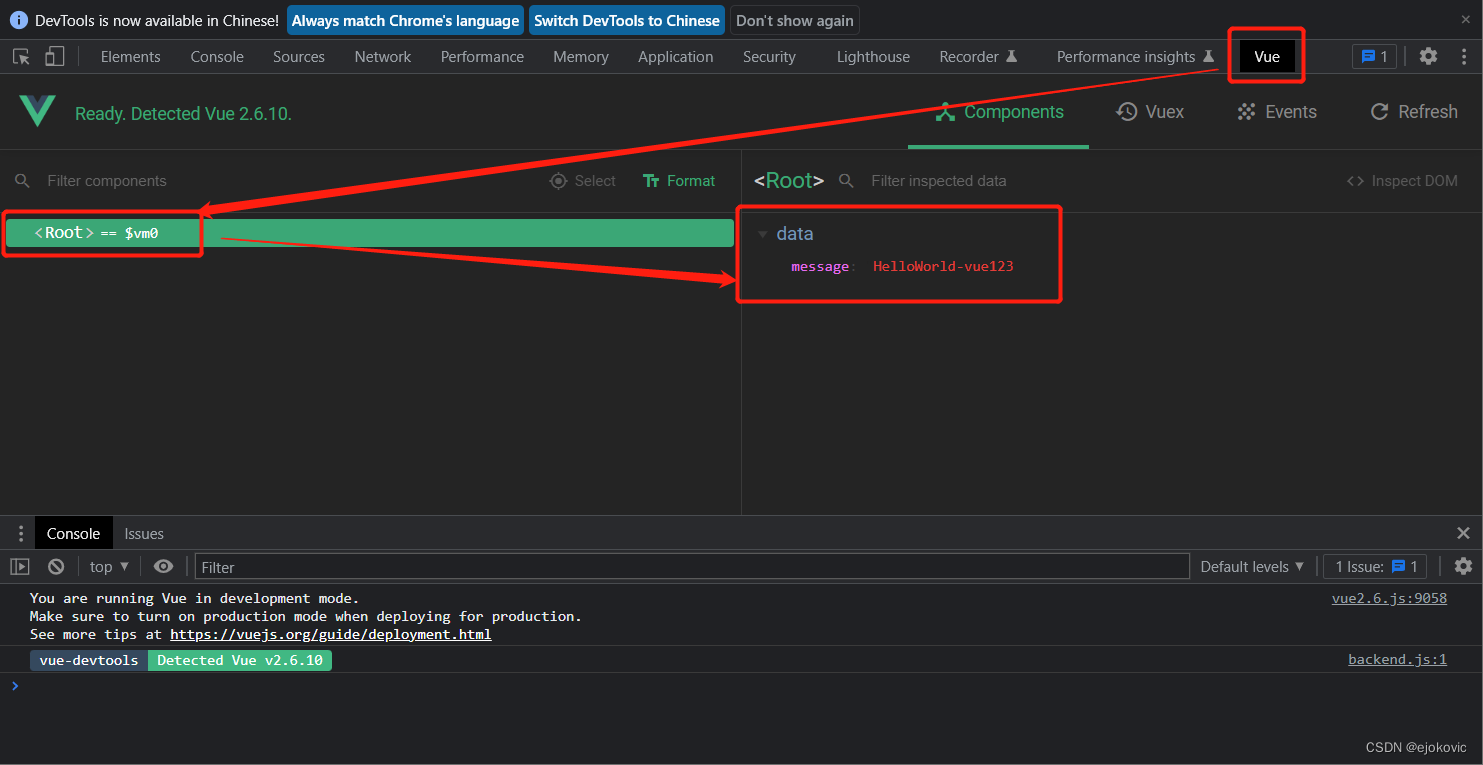Show the console sidebar icon

click(x=20, y=567)
